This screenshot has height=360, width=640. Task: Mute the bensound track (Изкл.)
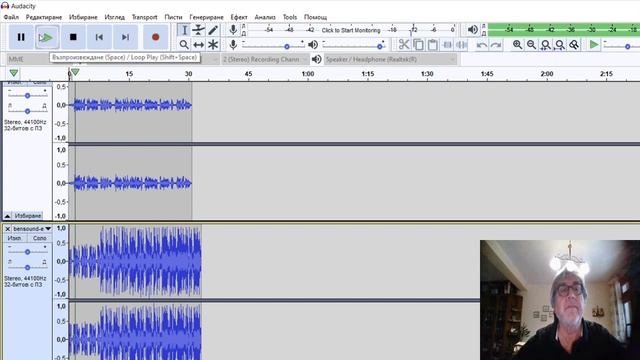point(15,238)
